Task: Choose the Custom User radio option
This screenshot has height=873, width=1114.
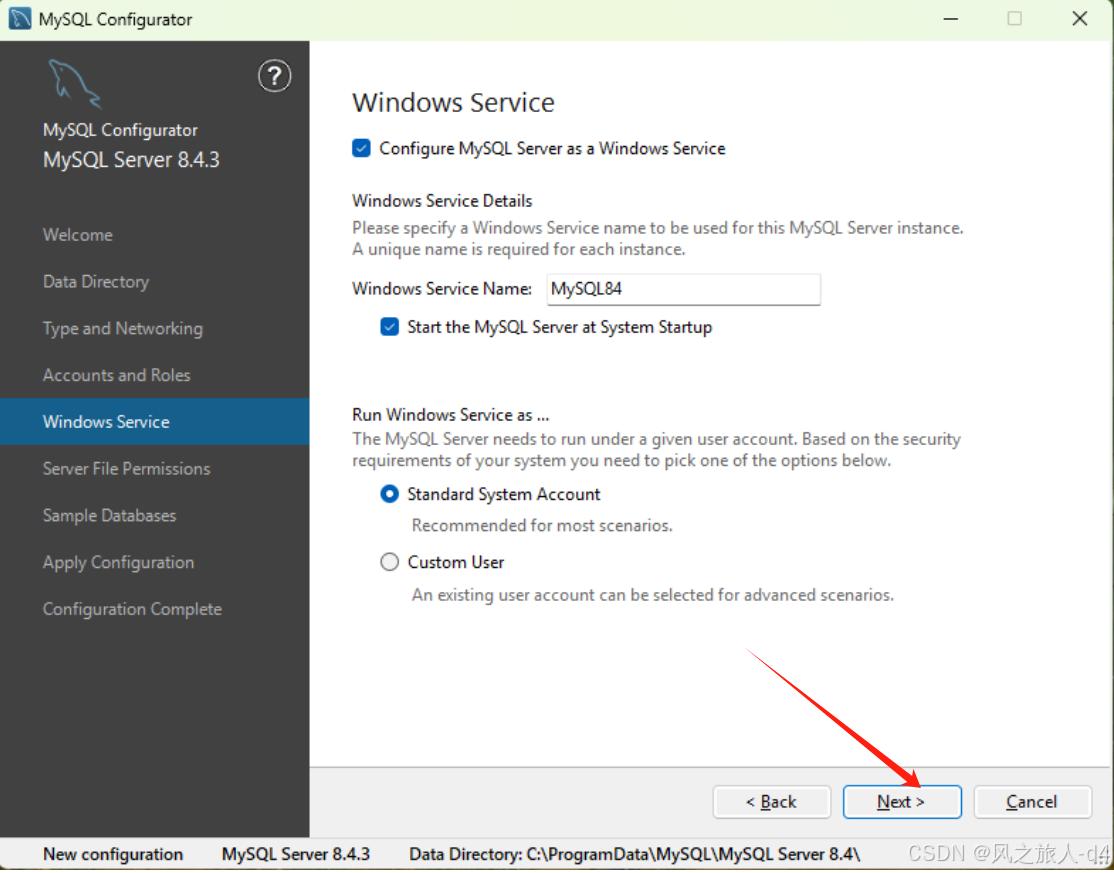Action: [389, 563]
